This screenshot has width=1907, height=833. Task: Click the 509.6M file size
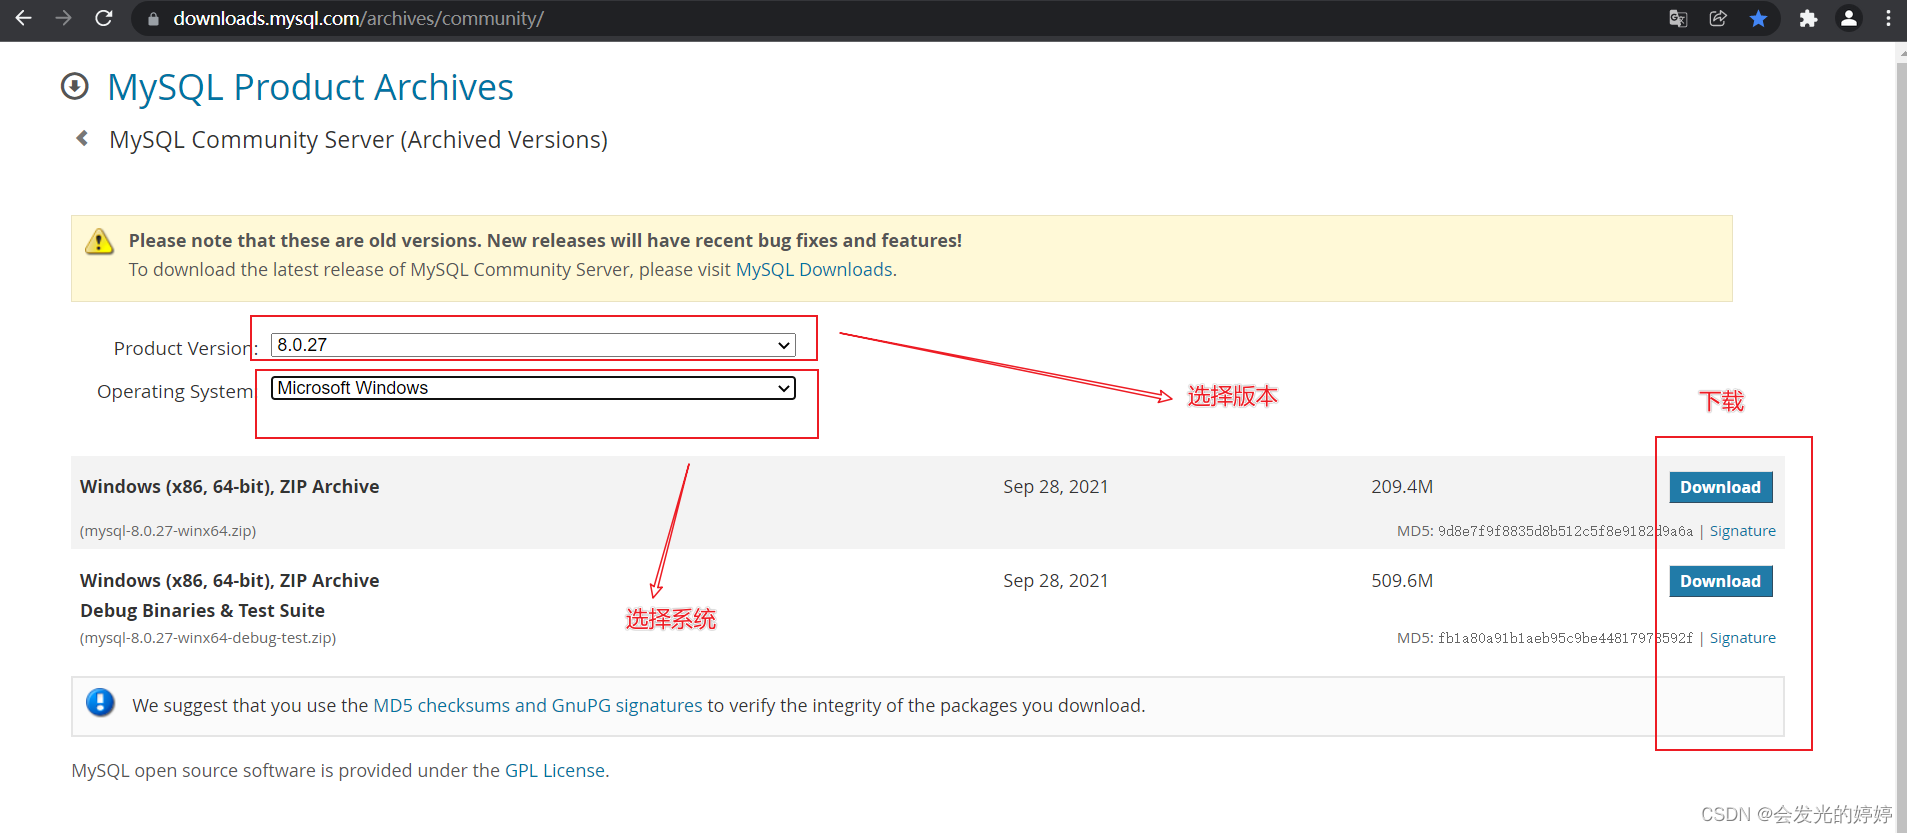coord(1402,581)
